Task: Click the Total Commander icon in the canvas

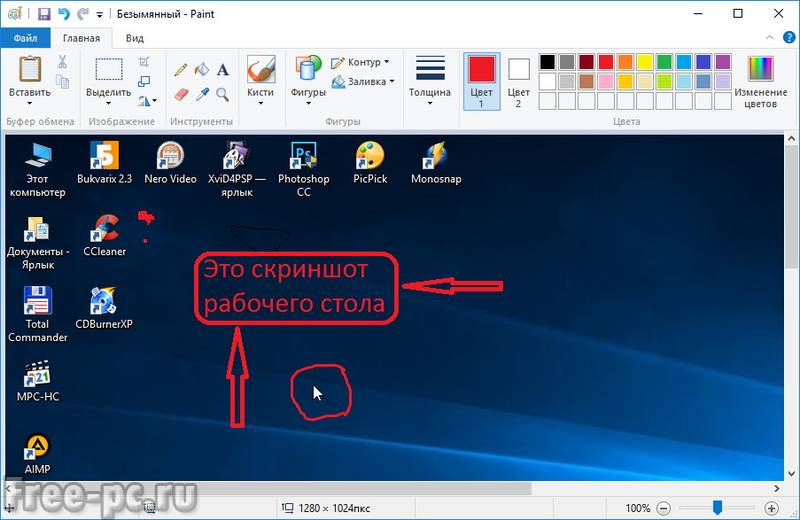Action: (37, 301)
